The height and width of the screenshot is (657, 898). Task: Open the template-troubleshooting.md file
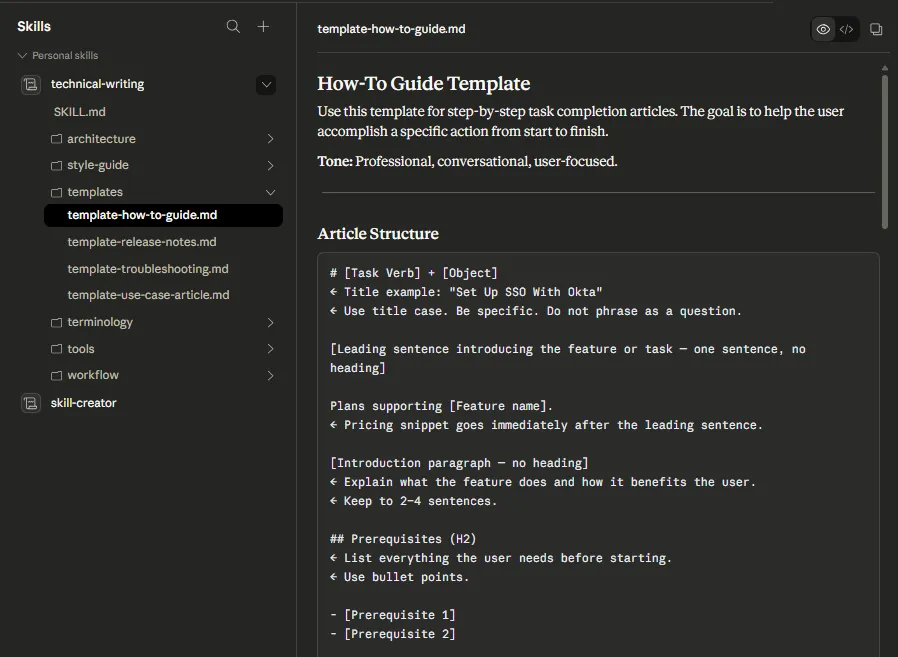(x=147, y=268)
